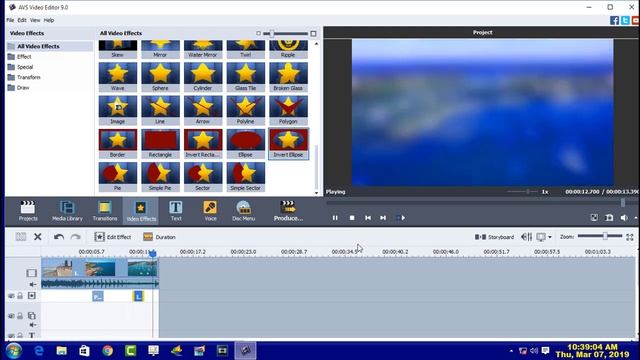This screenshot has height=360, width=640.
Task: Click the Edit Effect button
Action: [113, 237]
